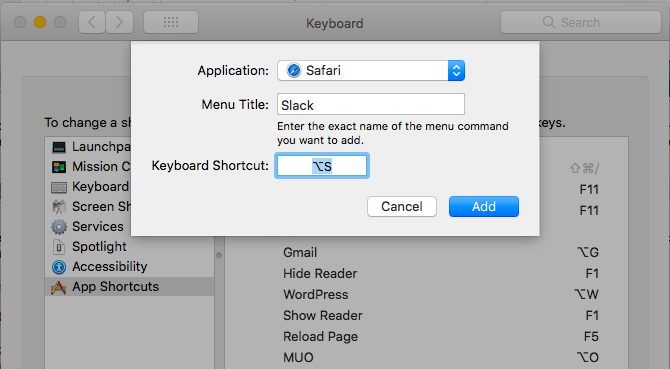Open the Spotlight category icon

tap(59, 247)
